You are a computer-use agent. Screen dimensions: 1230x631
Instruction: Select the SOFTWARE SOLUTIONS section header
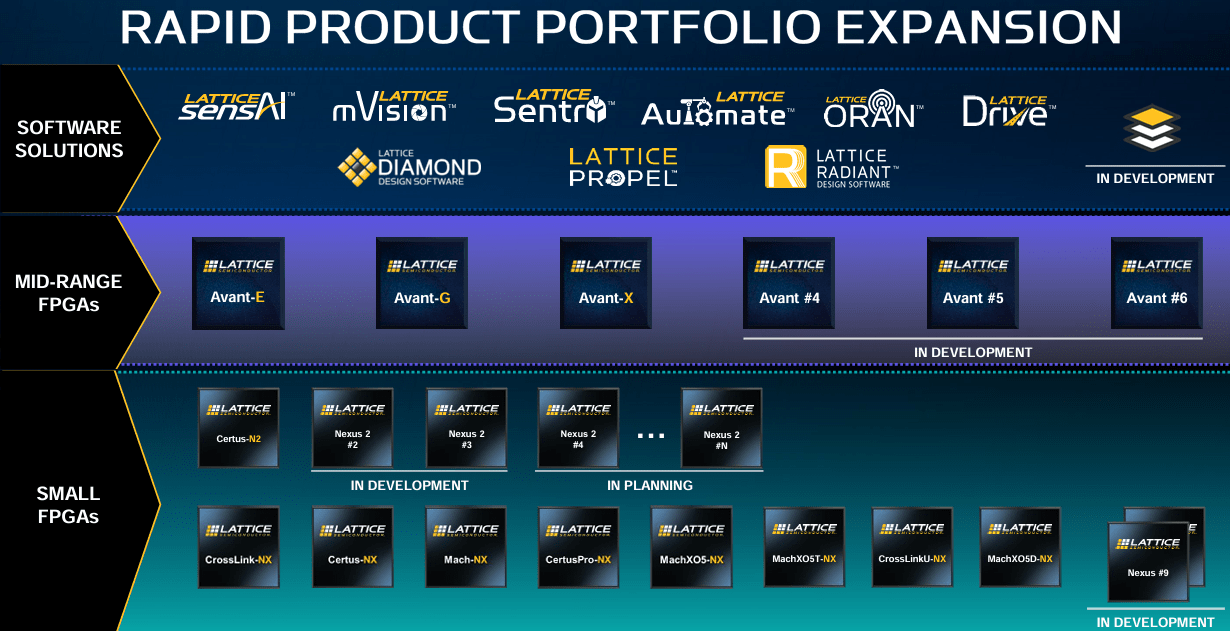69,138
